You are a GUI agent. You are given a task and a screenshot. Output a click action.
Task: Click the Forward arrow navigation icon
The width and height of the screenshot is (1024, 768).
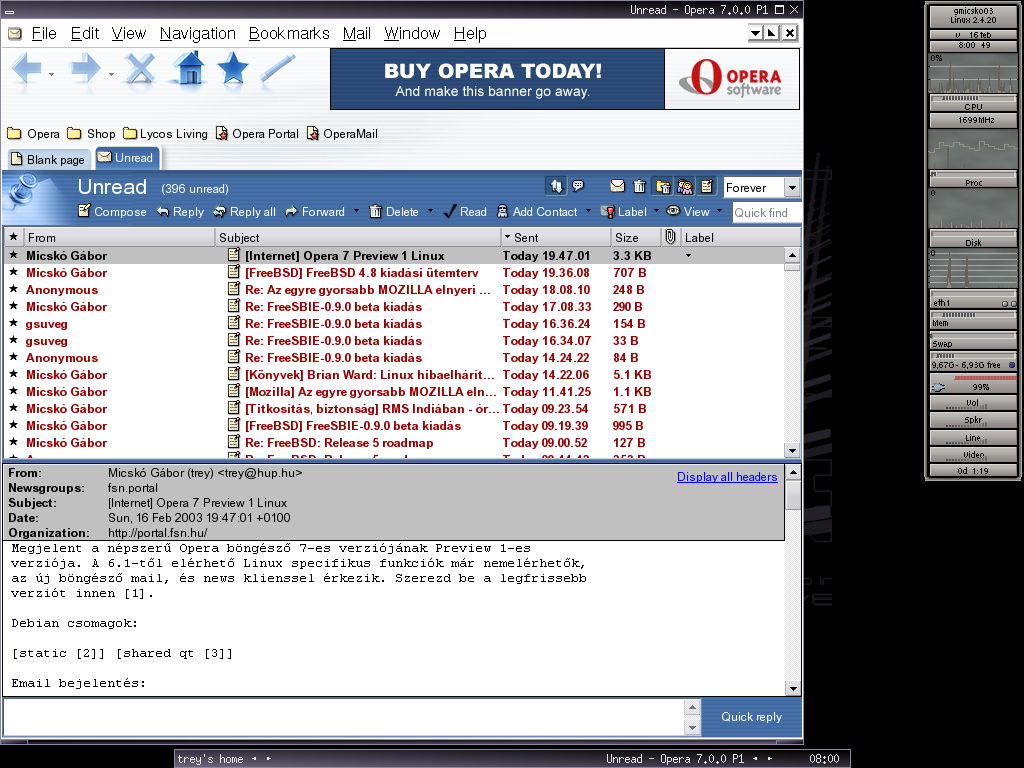[86, 69]
